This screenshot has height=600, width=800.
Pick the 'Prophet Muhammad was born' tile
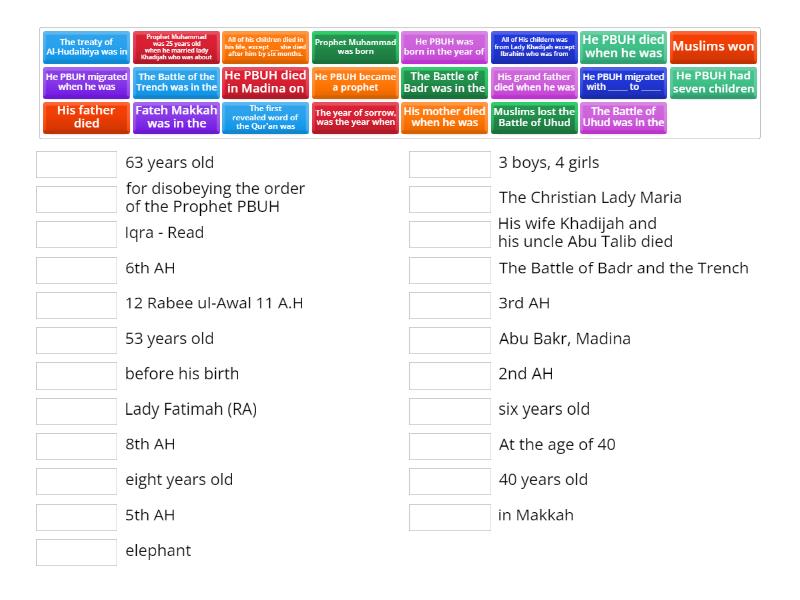[x=357, y=46]
